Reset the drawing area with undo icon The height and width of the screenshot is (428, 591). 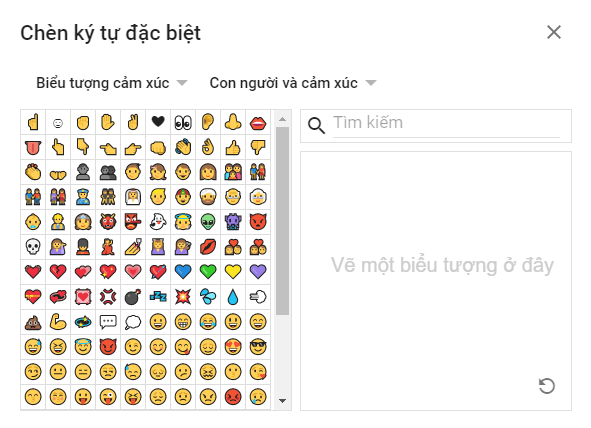tap(547, 386)
